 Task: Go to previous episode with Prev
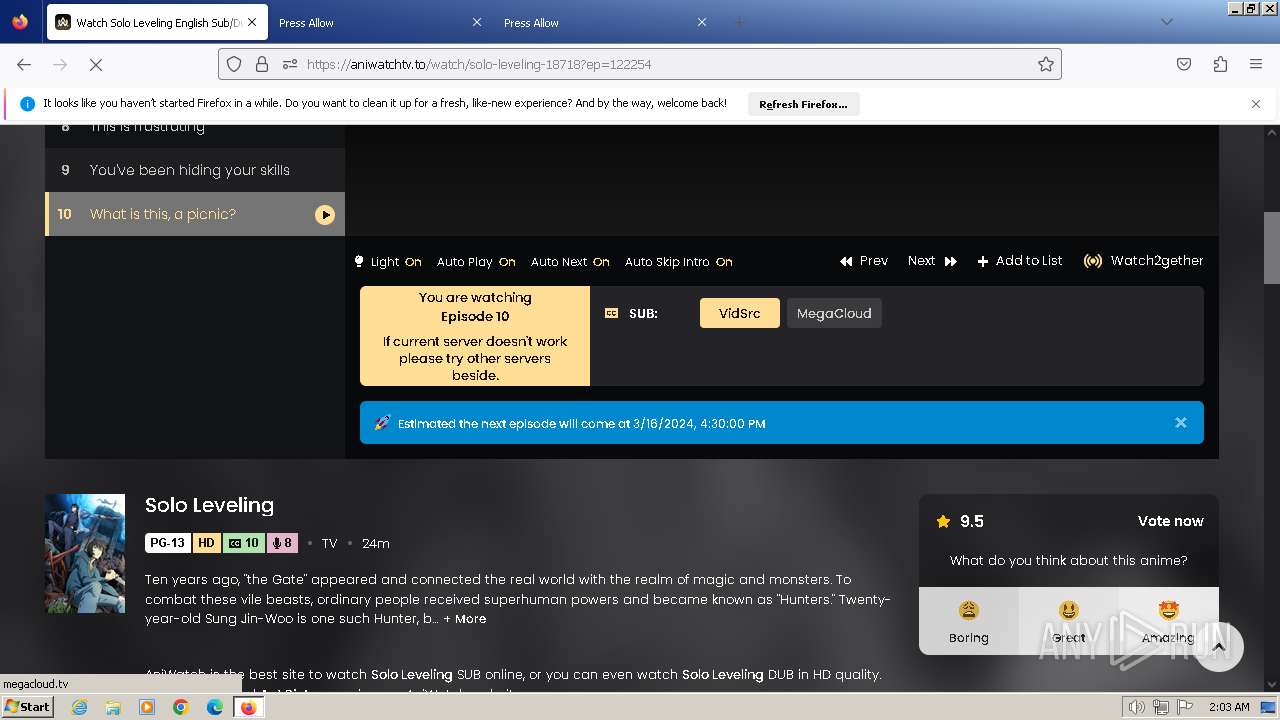coord(864,261)
